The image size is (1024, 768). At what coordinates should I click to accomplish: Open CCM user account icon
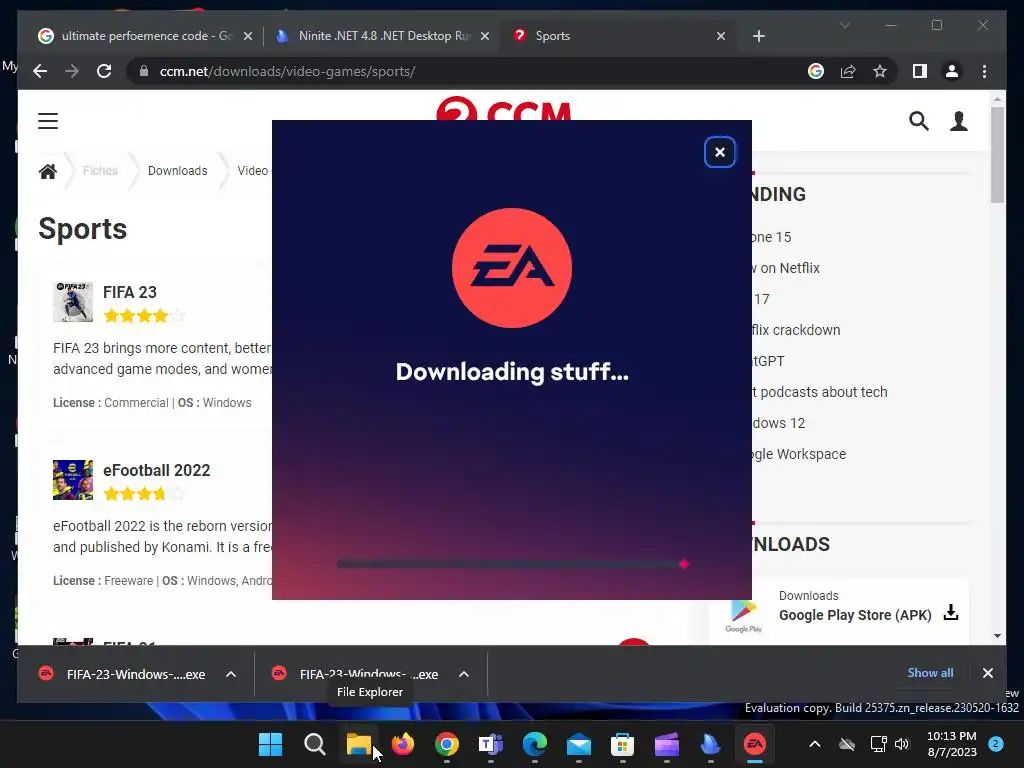(x=959, y=121)
